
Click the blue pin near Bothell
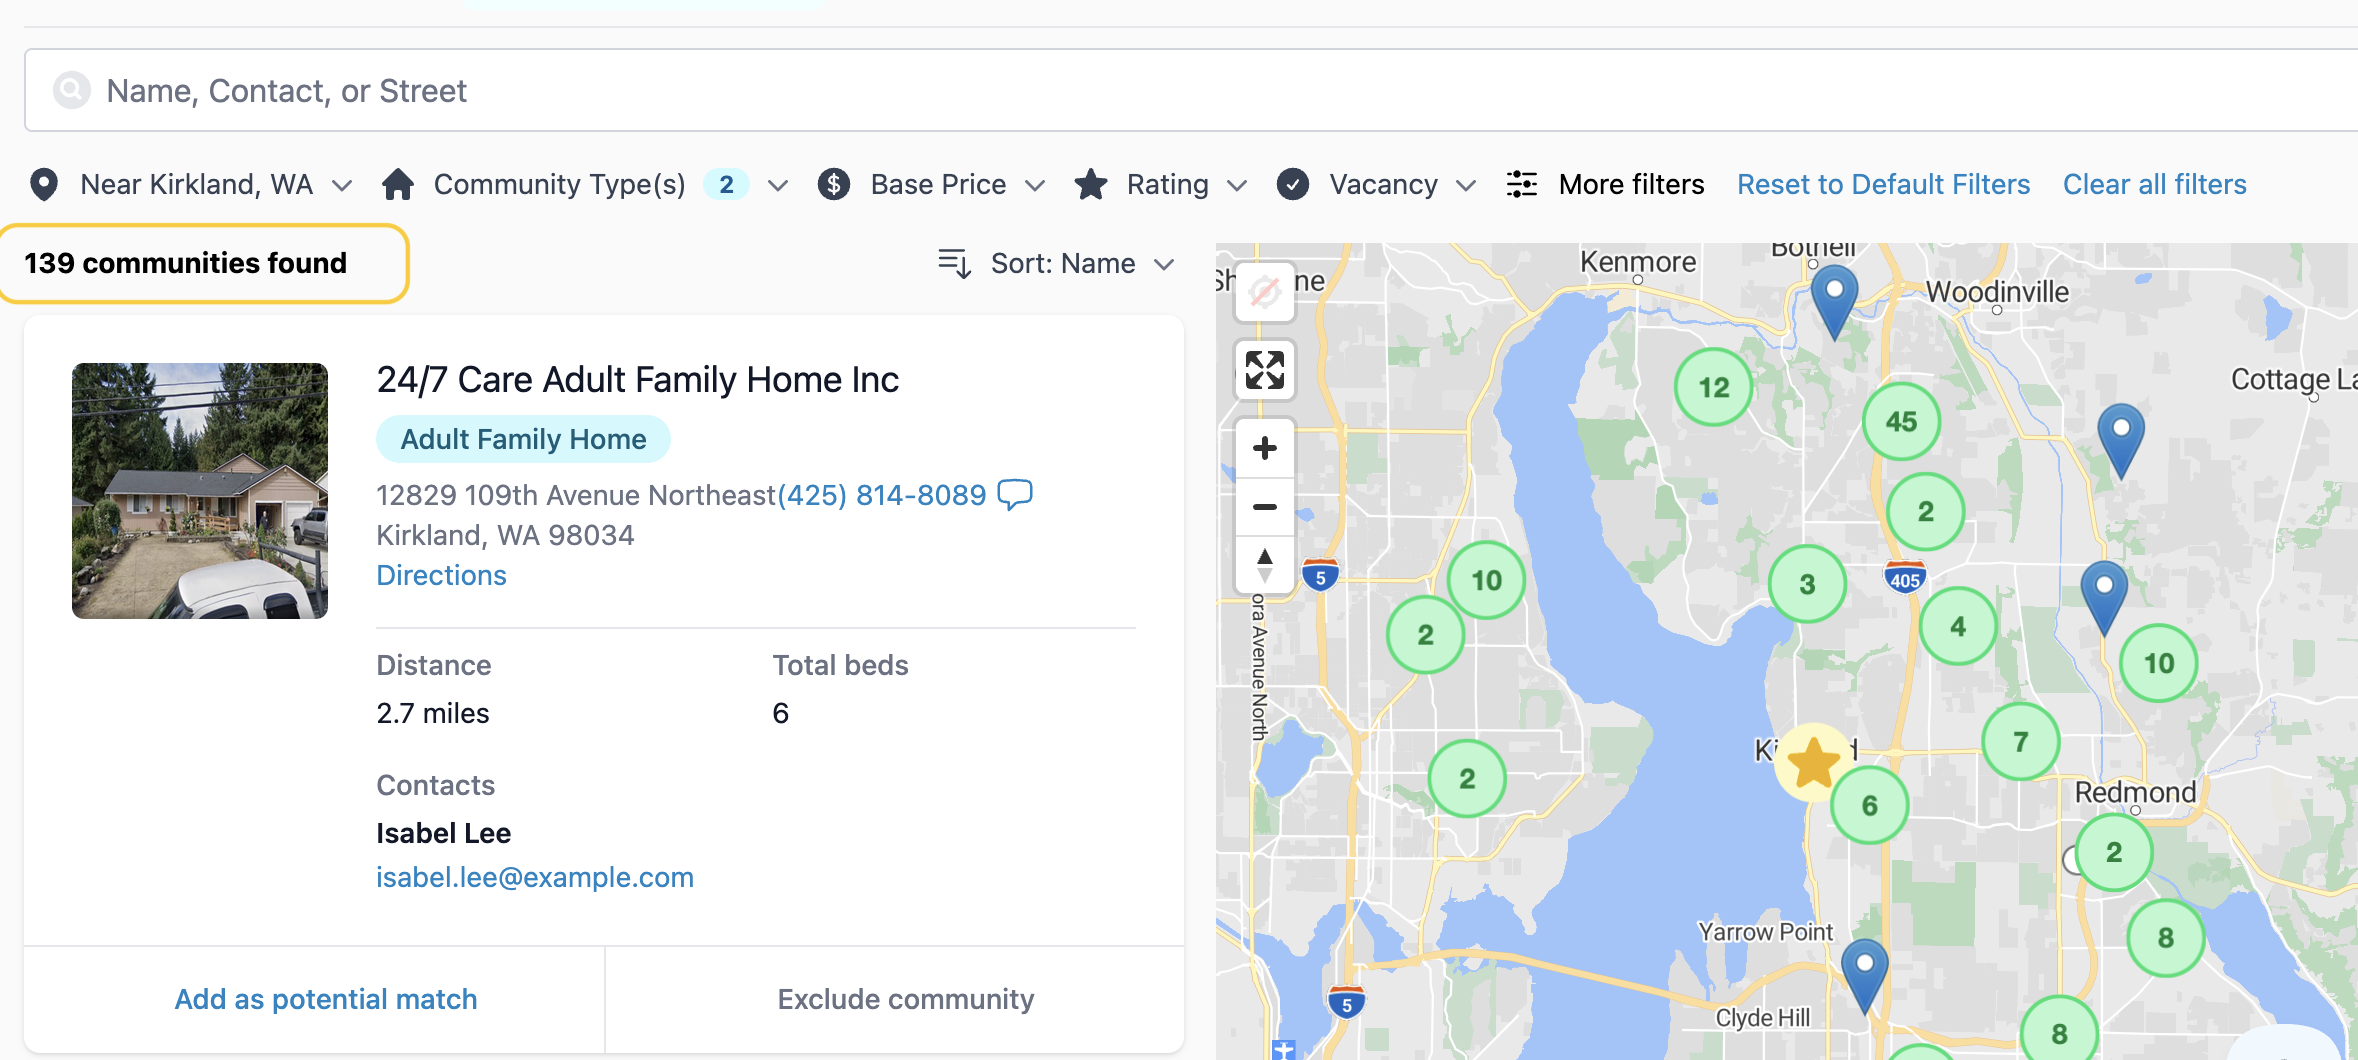click(1835, 301)
